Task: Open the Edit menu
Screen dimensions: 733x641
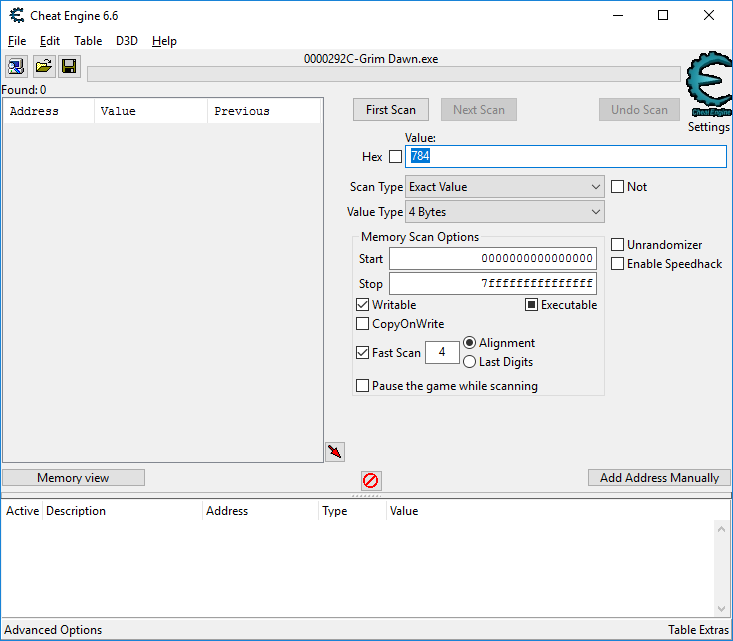Action: [50, 41]
